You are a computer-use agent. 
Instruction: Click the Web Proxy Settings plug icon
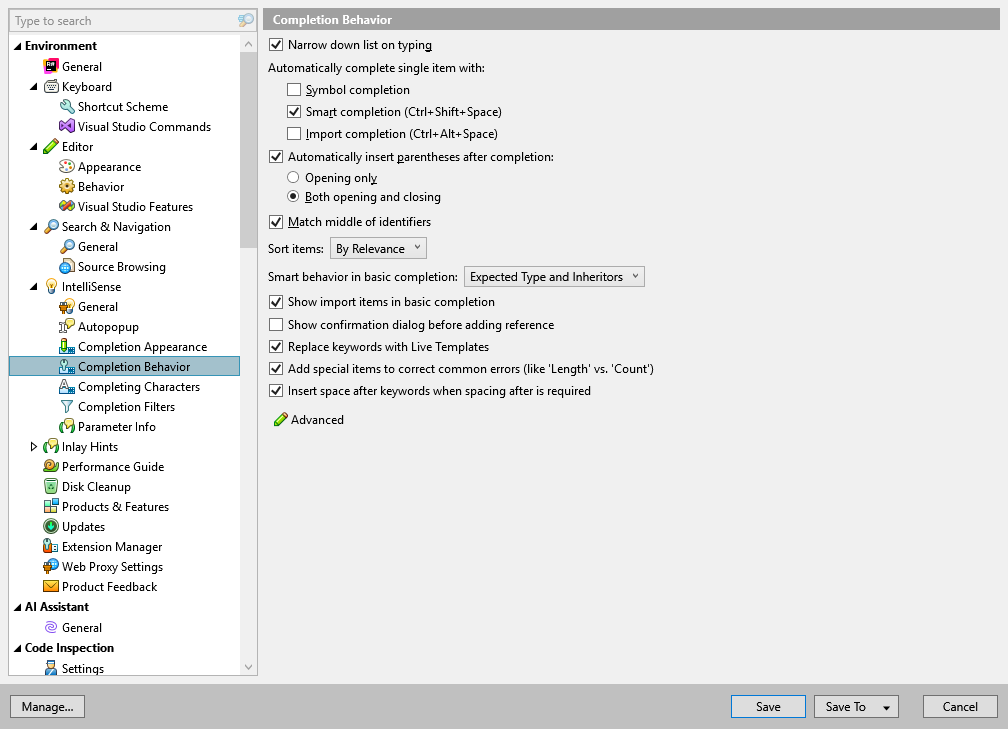50,566
